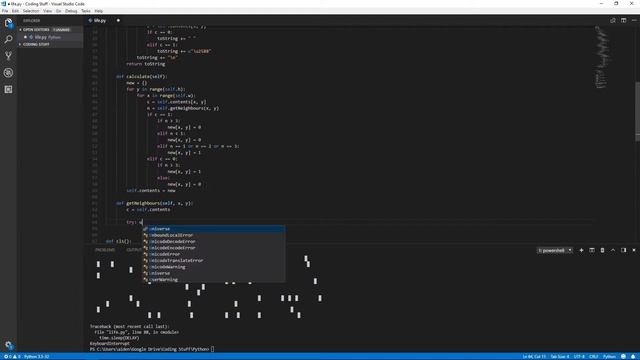The height and width of the screenshot is (360, 640).
Task: Select the powershell terminal dropdown
Action: coord(555,250)
